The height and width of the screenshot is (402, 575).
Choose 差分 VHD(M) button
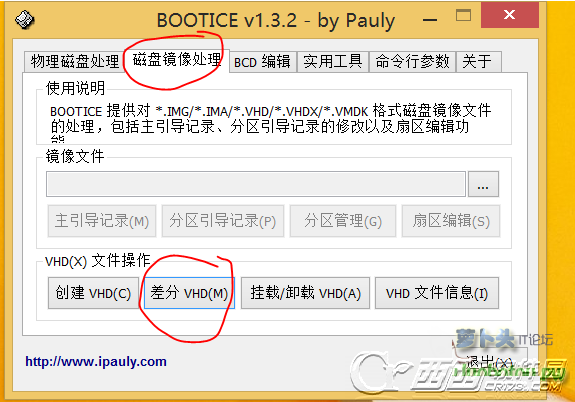coord(189,293)
